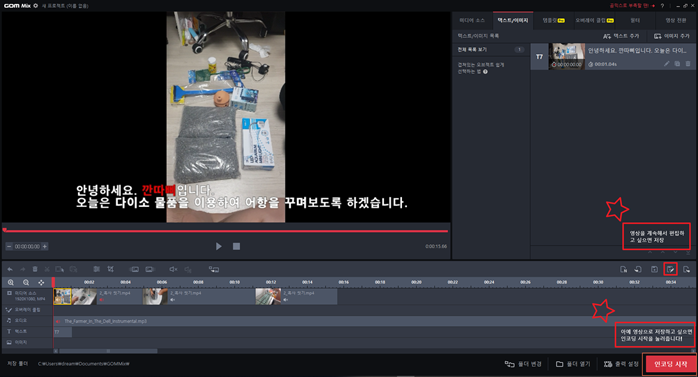Click the Open Folder button
Image resolution: width=698 pixels, height=377 pixels.
tap(573, 364)
